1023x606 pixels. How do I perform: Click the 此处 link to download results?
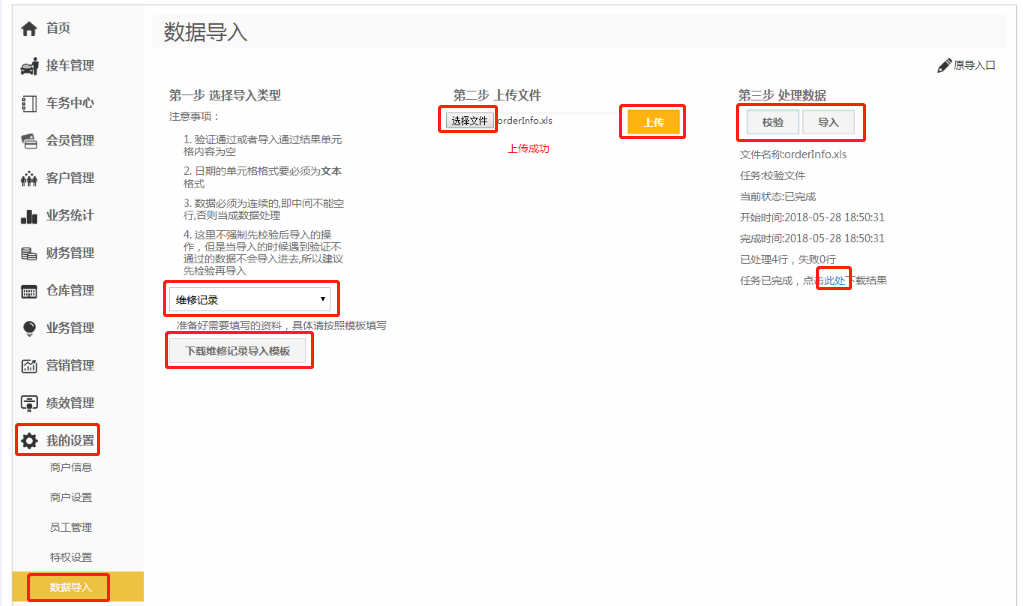[834, 280]
